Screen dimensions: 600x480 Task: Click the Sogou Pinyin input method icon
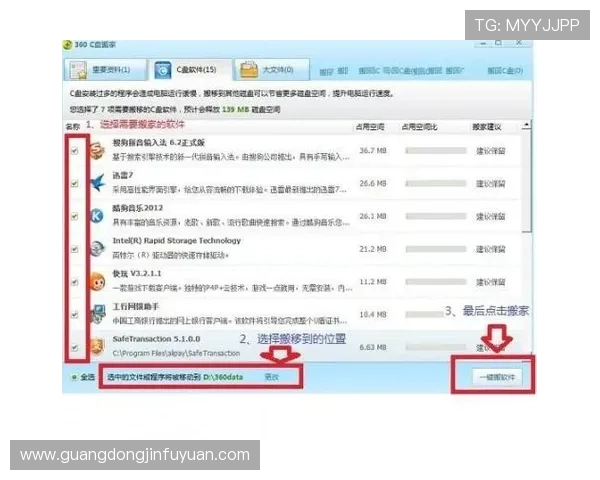[x=97, y=150]
